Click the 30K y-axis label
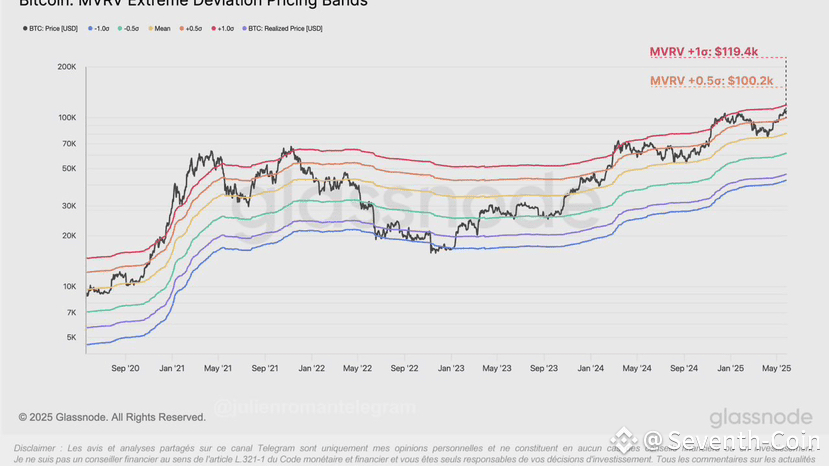Viewport: 829px width, 466px height. point(69,206)
